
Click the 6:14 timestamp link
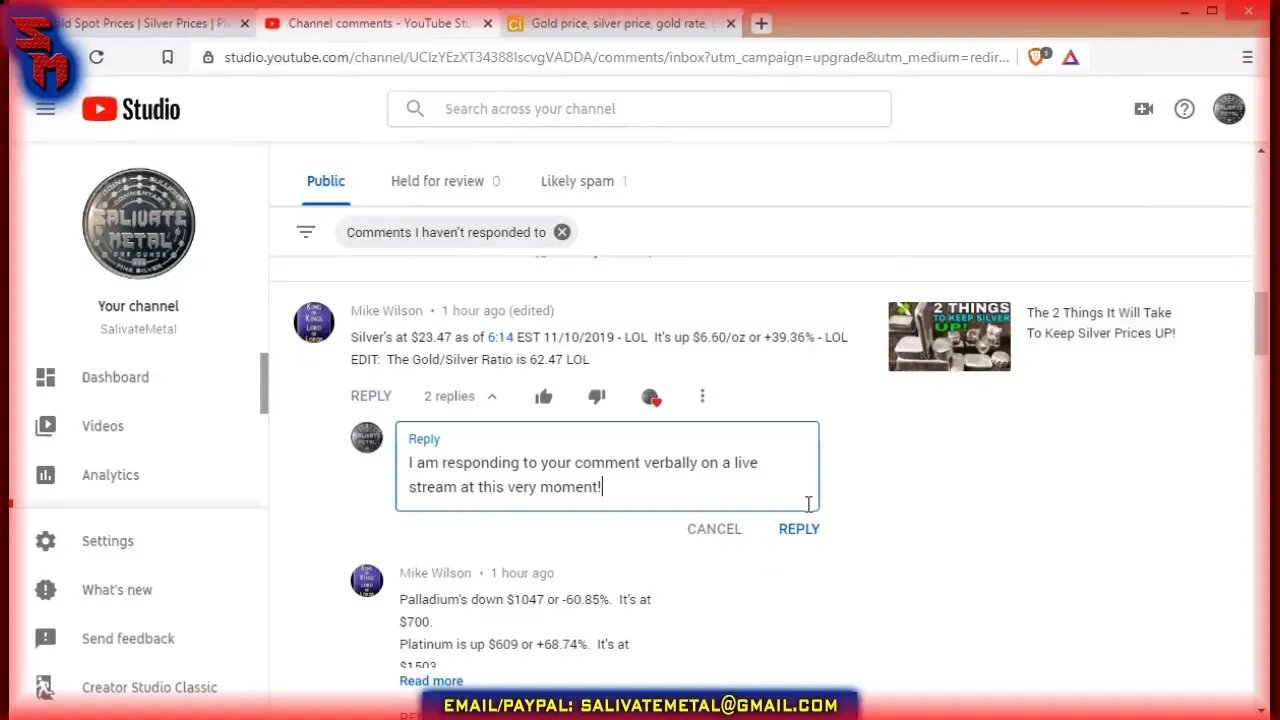(x=500, y=337)
